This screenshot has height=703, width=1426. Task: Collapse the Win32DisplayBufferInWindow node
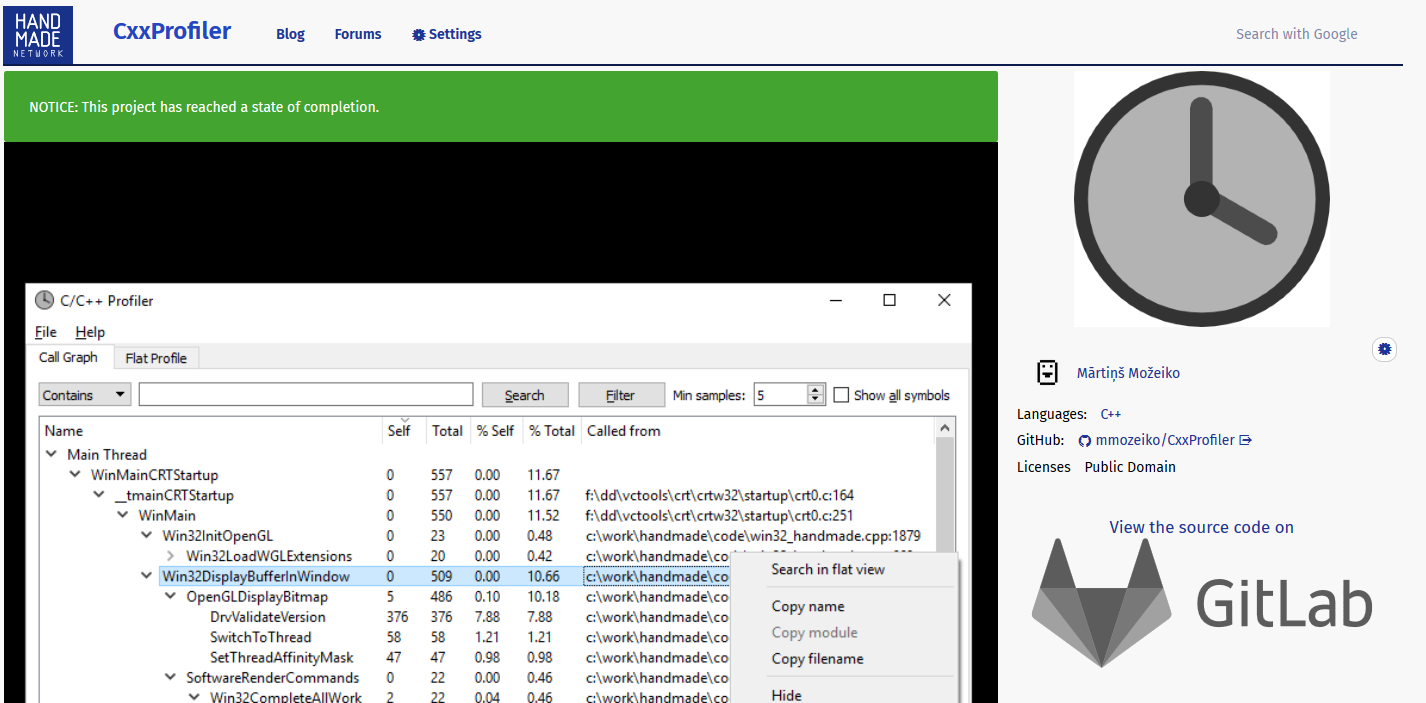pyautogui.click(x=147, y=576)
